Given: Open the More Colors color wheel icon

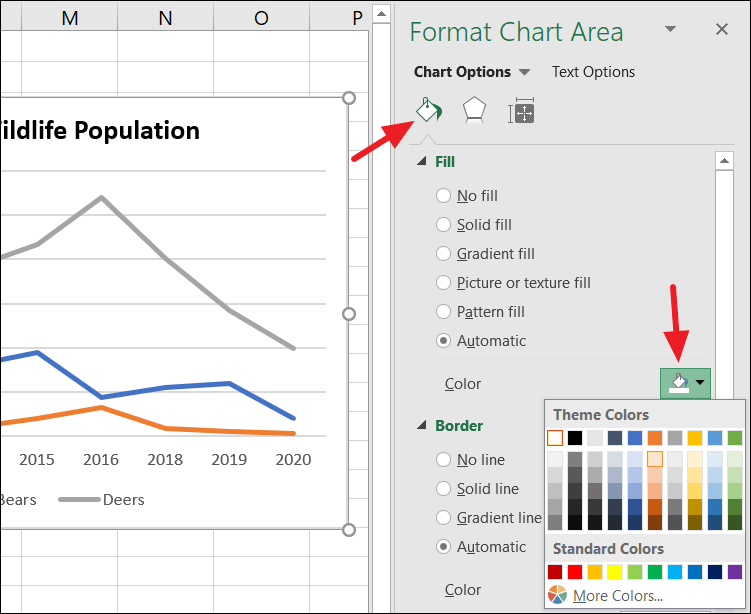Looking at the screenshot, I should [x=558, y=595].
